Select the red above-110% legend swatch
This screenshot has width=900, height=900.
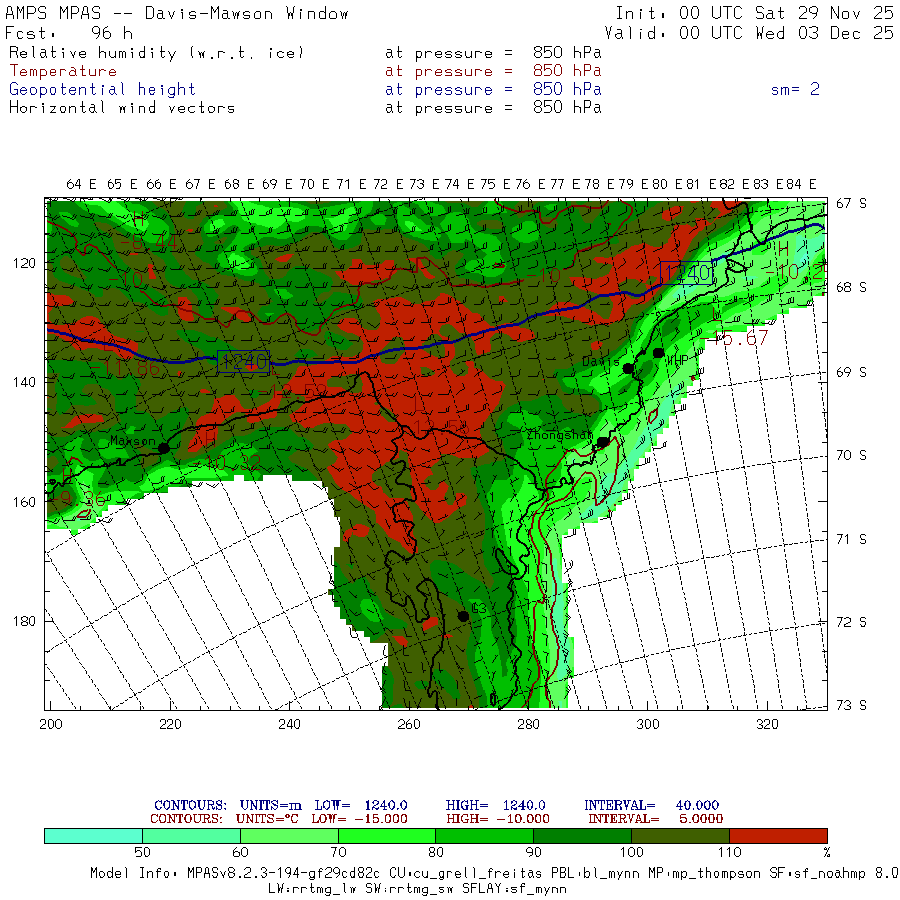click(778, 836)
